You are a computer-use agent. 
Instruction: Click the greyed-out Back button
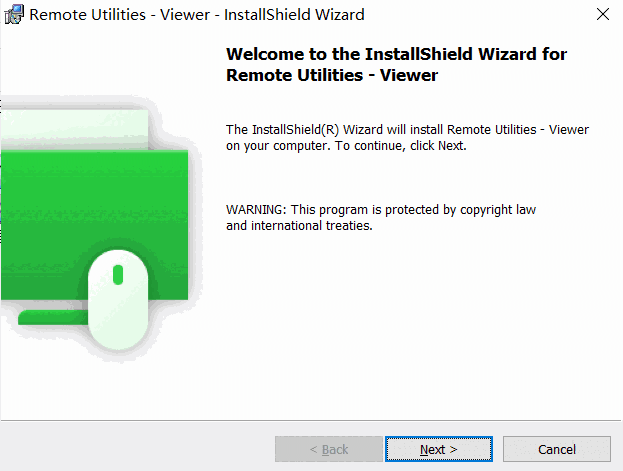(328, 449)
